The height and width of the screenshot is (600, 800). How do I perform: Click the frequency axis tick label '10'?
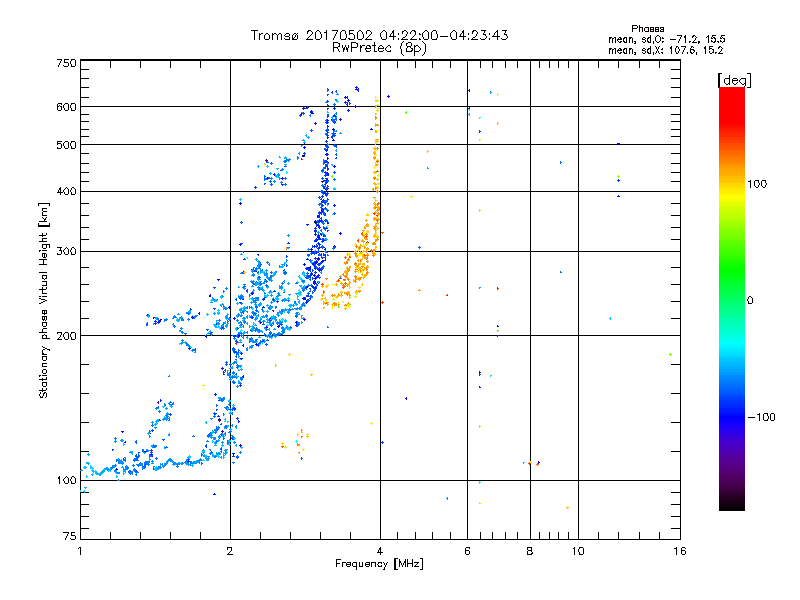click(578, 551)
